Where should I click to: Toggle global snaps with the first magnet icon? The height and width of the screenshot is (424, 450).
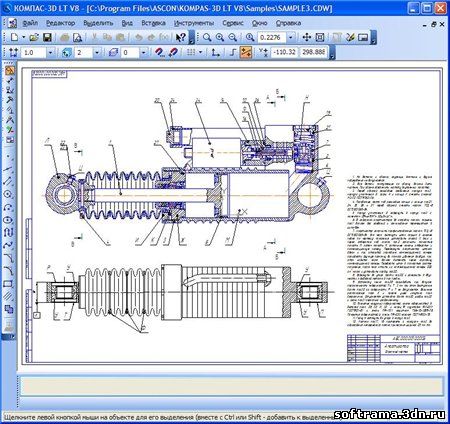[x=160, y=52]
